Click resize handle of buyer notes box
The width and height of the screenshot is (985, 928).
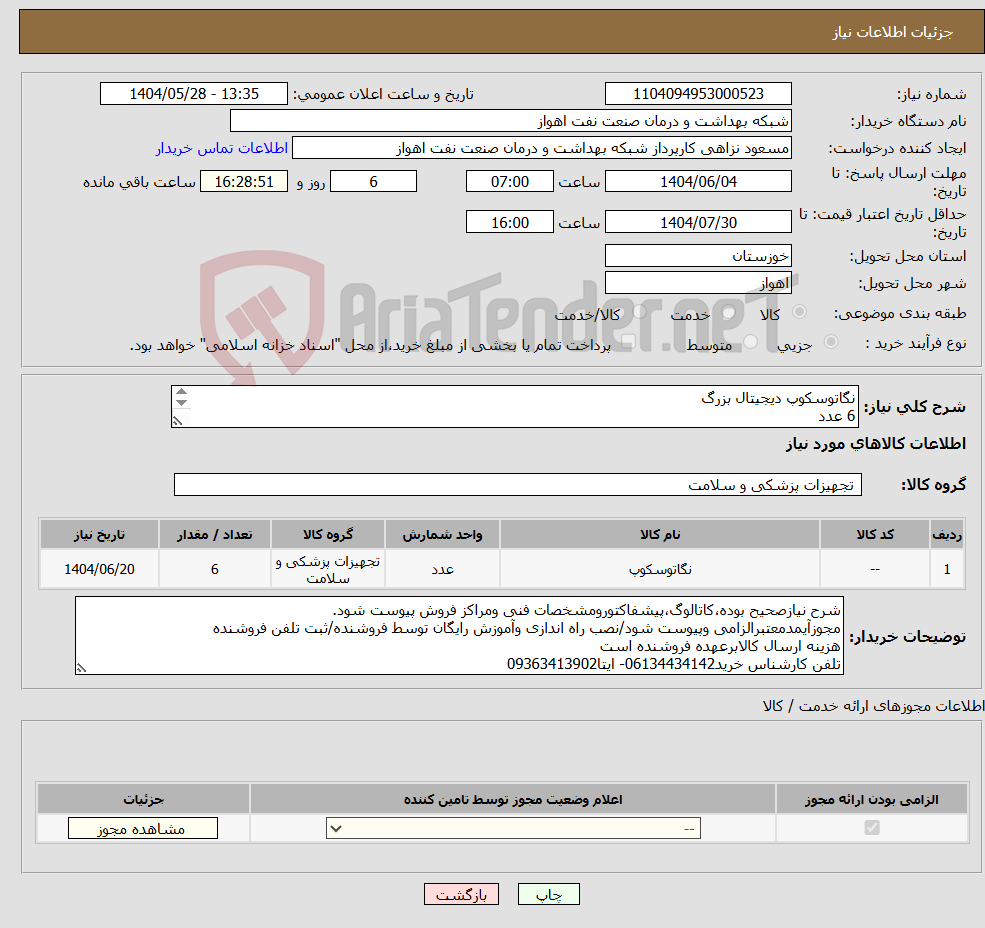pyautogui.click(x=81, y=669)
